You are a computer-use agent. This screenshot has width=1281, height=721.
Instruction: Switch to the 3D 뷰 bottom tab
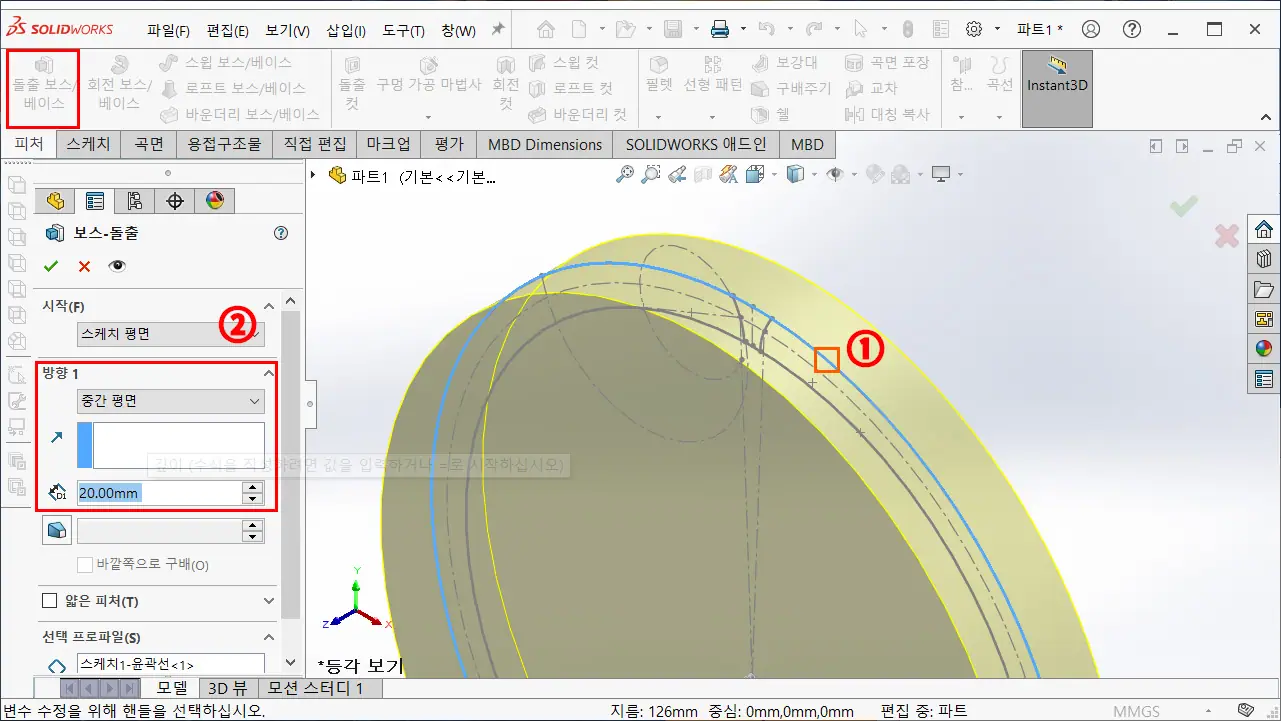227,688
